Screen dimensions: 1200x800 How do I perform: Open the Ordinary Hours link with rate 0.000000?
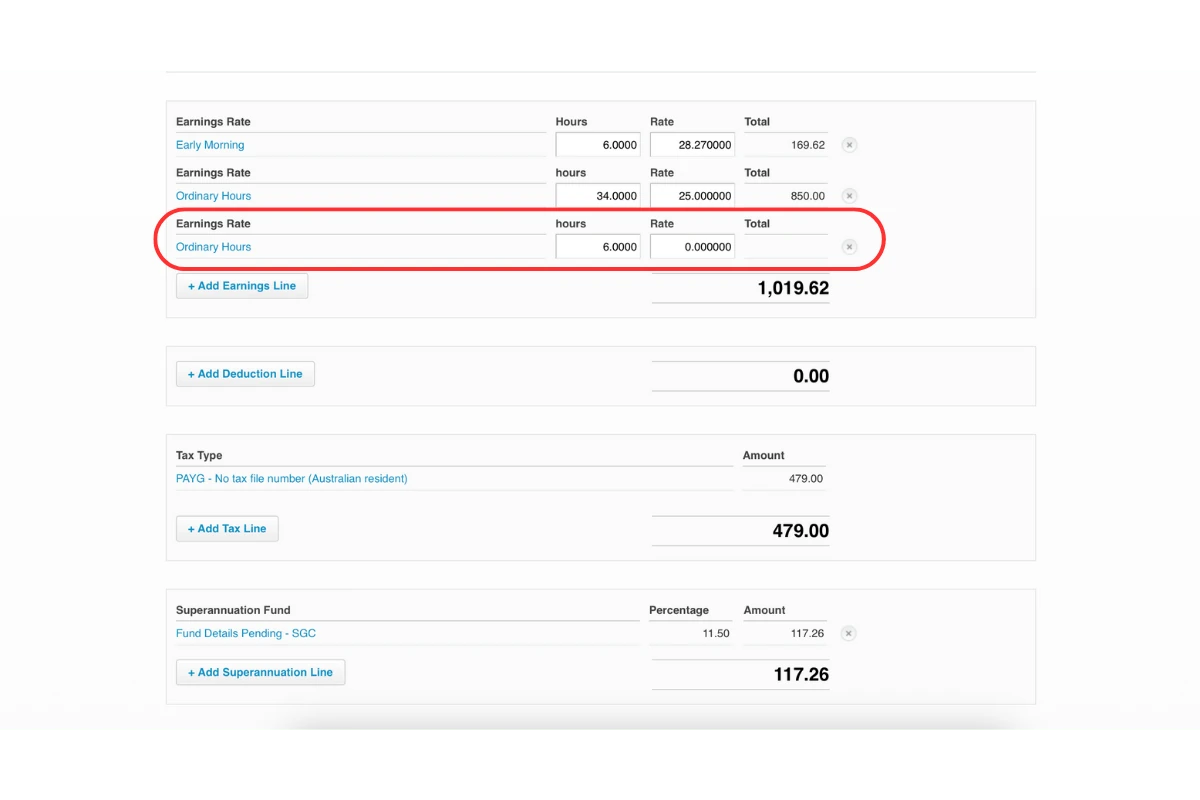pos(213,247)
